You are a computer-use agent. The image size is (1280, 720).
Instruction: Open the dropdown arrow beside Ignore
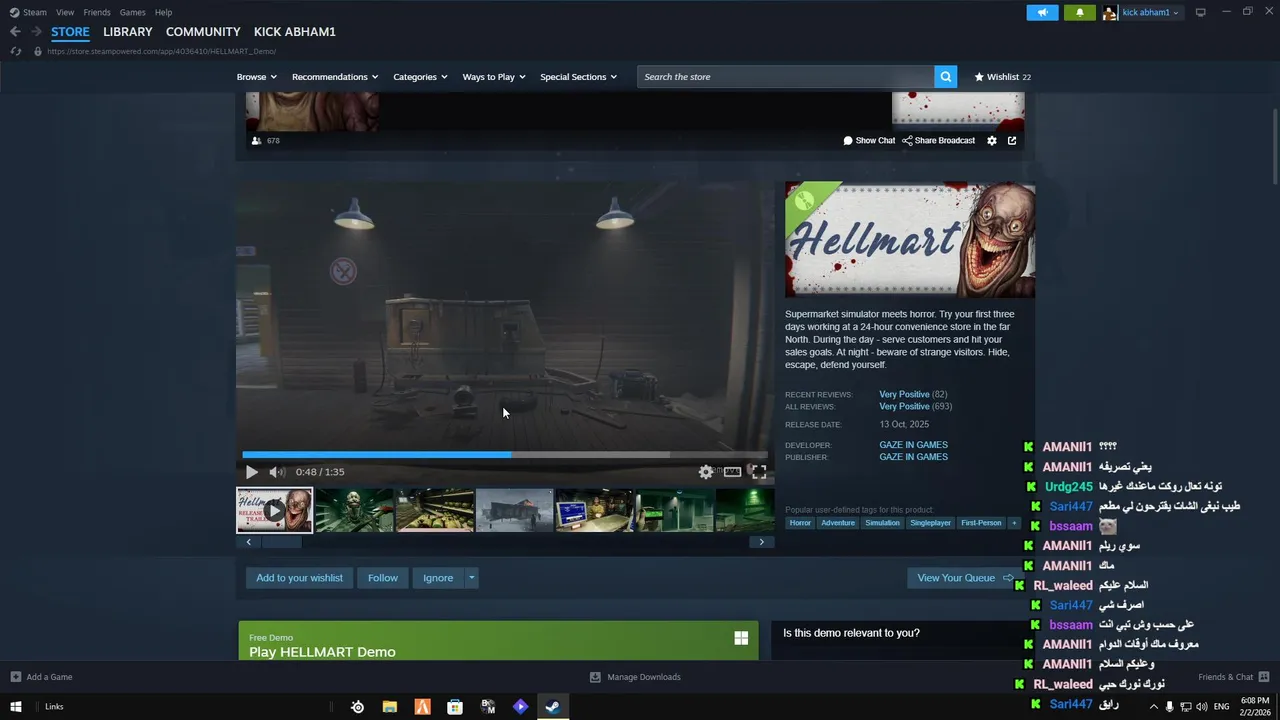tap(471, 578)
